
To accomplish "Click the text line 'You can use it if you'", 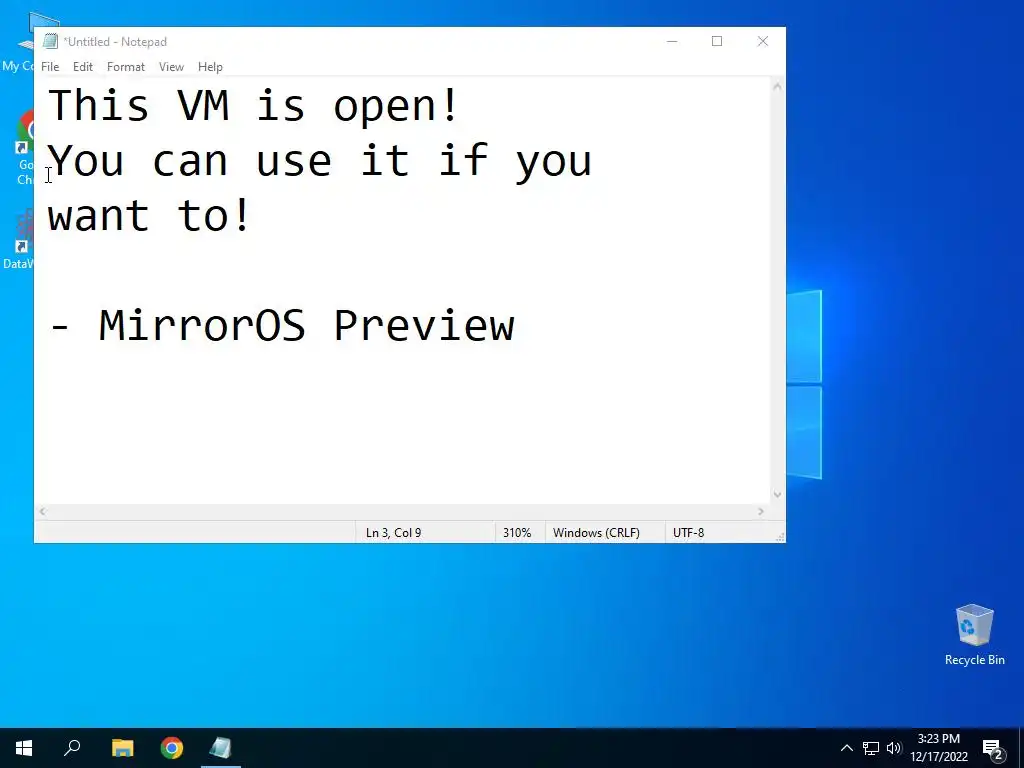I will 320,161.
